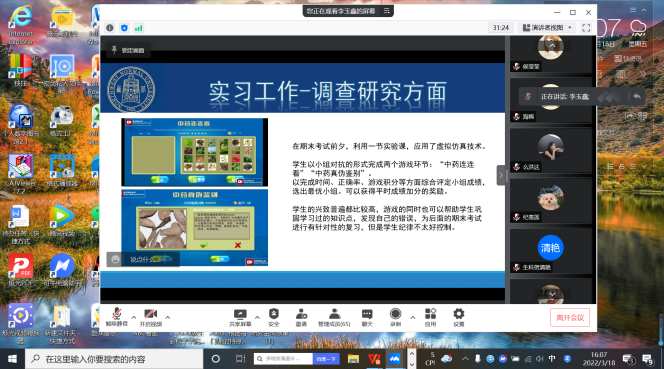
Task: Start recording with the 录制 button
Action: point(395,317)
